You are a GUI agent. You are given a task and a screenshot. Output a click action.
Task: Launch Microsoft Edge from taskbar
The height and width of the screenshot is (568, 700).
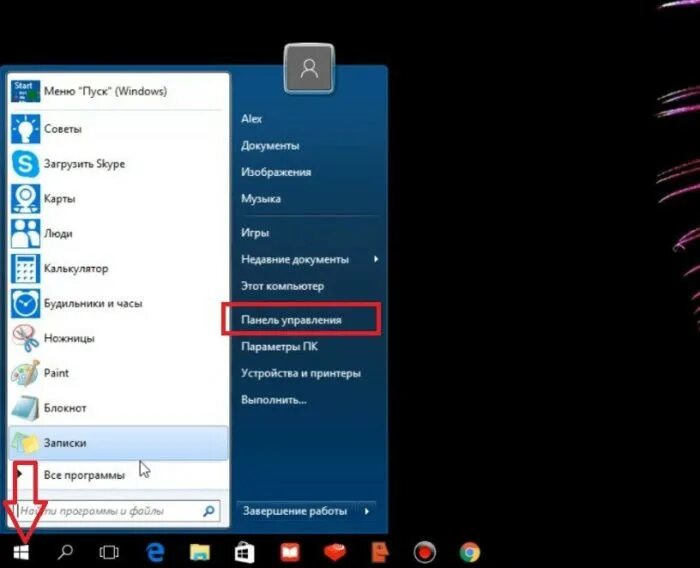click(155, 552)
